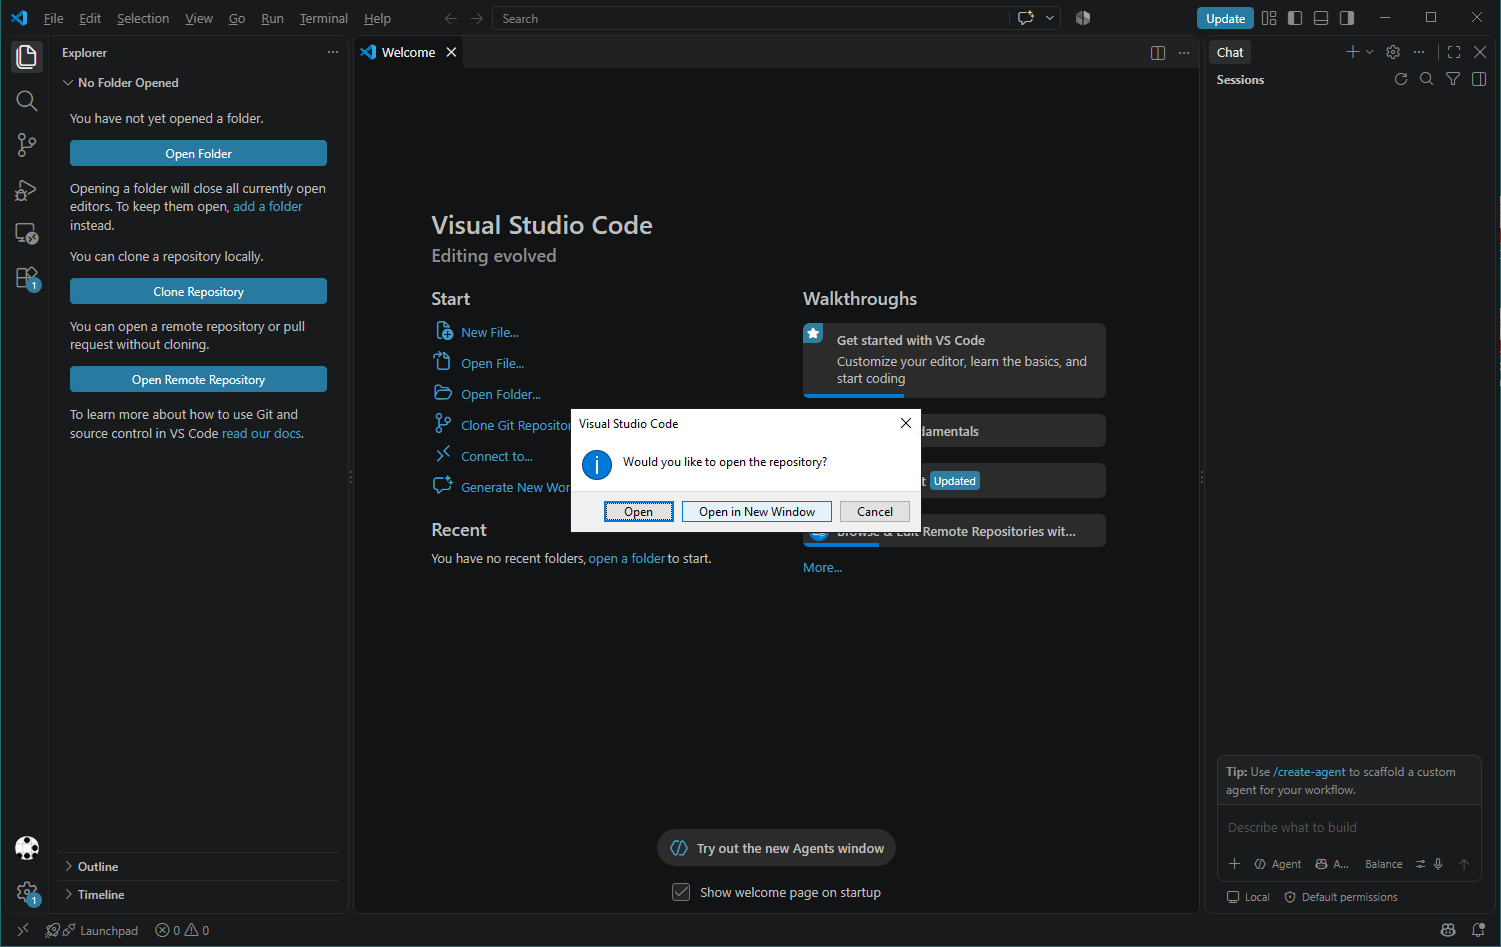The height and width of the screenshot is (947, 1501).
Task: Toggle the primary side bar visibility
Action: (1295, 18)
